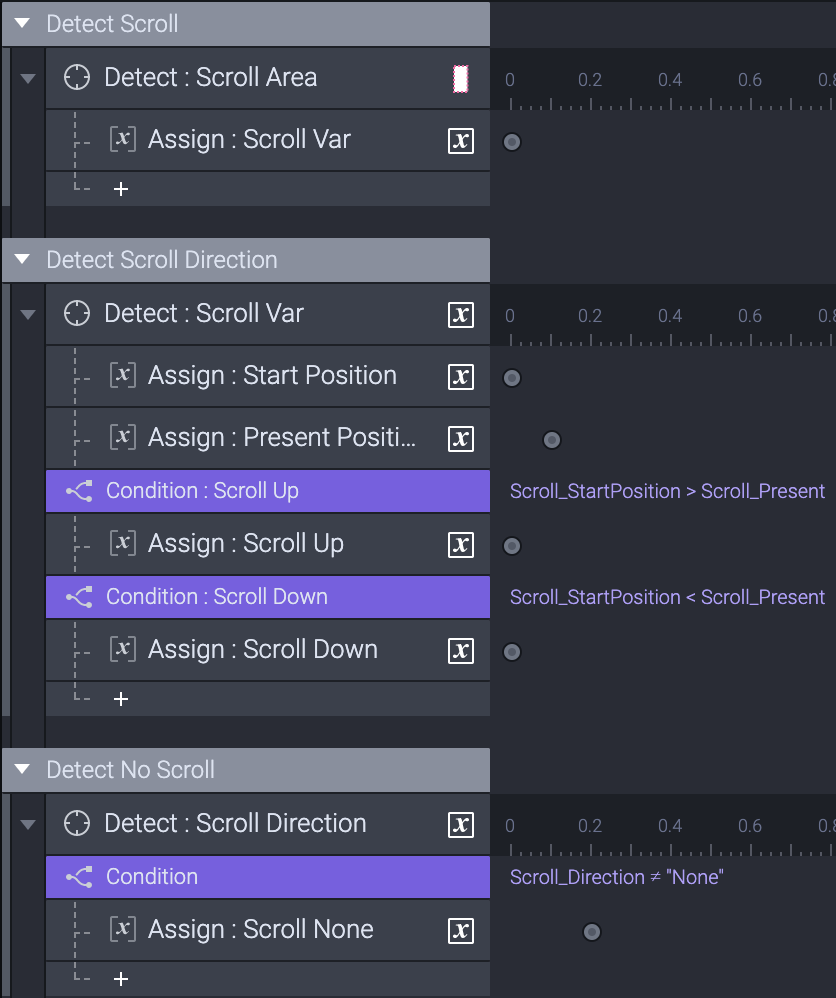Viewport: 836px width, 998px height.
Task: Click the variable icon on Assign : Scroll Var row
Action: (x=461, y=141)
